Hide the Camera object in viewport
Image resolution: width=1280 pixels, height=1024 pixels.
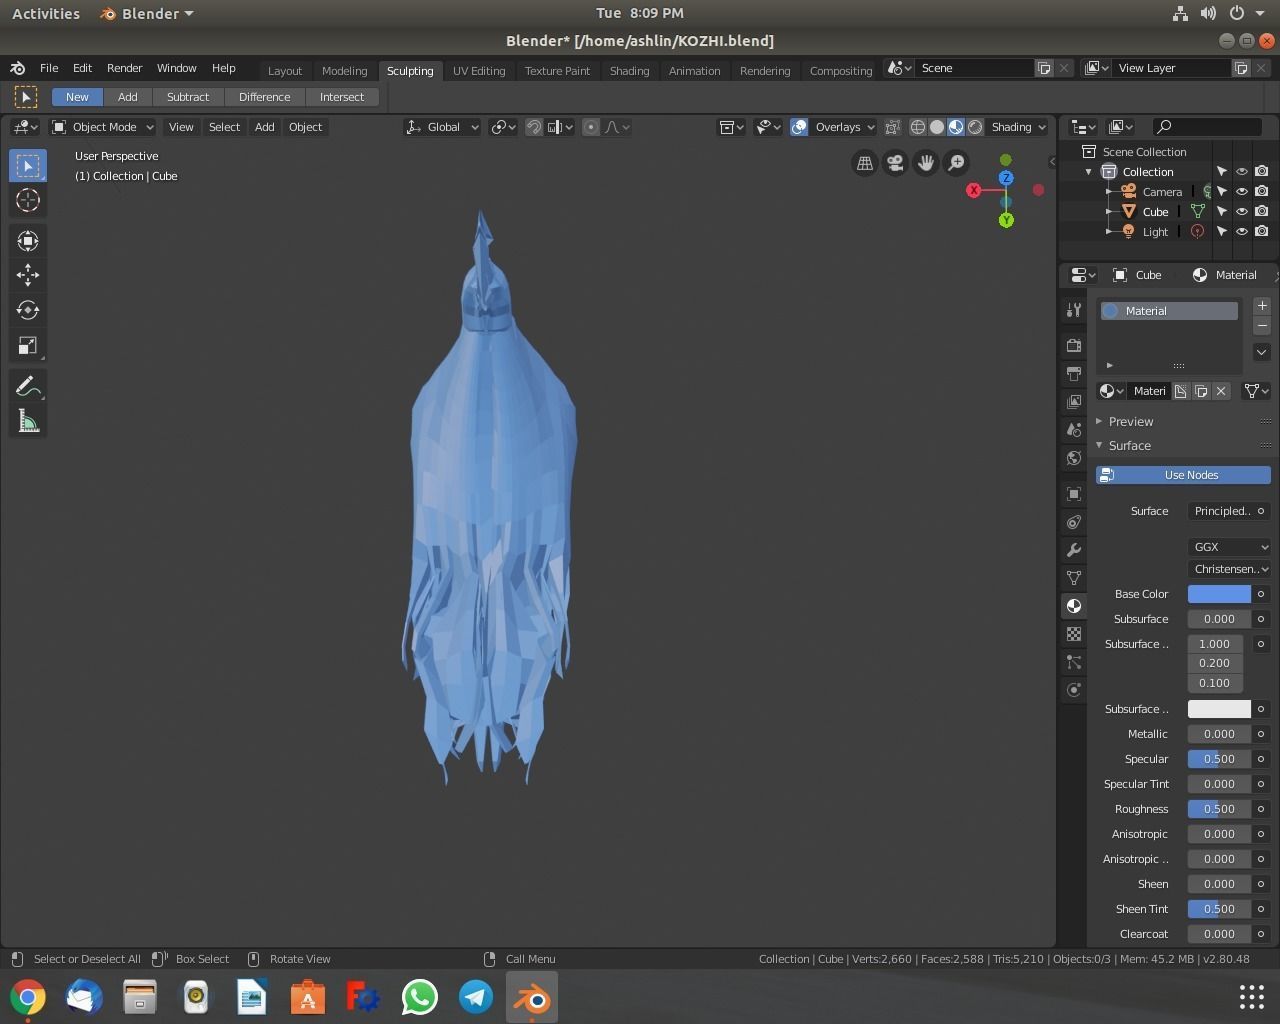point(1242,191)
